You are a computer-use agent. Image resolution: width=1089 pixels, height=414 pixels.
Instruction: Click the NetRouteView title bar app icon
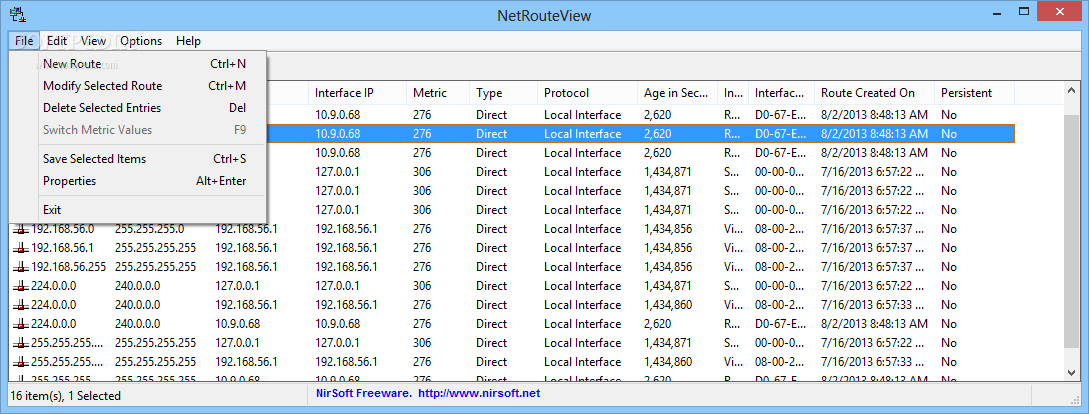pyautogui.click(x=17, y=13)
